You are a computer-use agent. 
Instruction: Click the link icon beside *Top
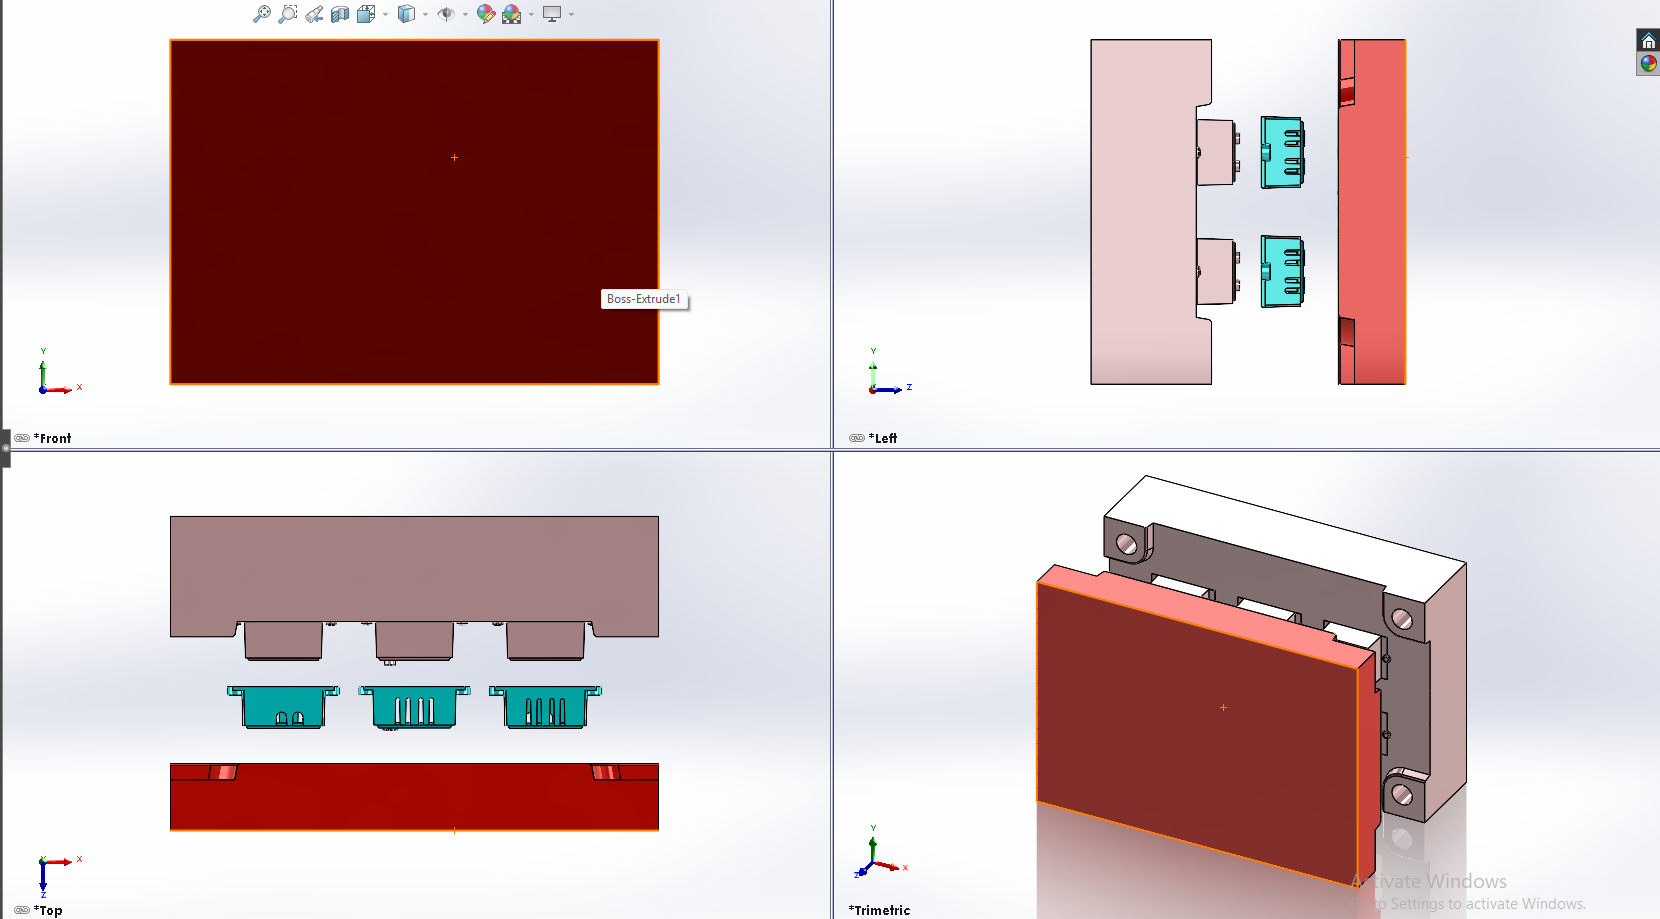pos(22,910)
